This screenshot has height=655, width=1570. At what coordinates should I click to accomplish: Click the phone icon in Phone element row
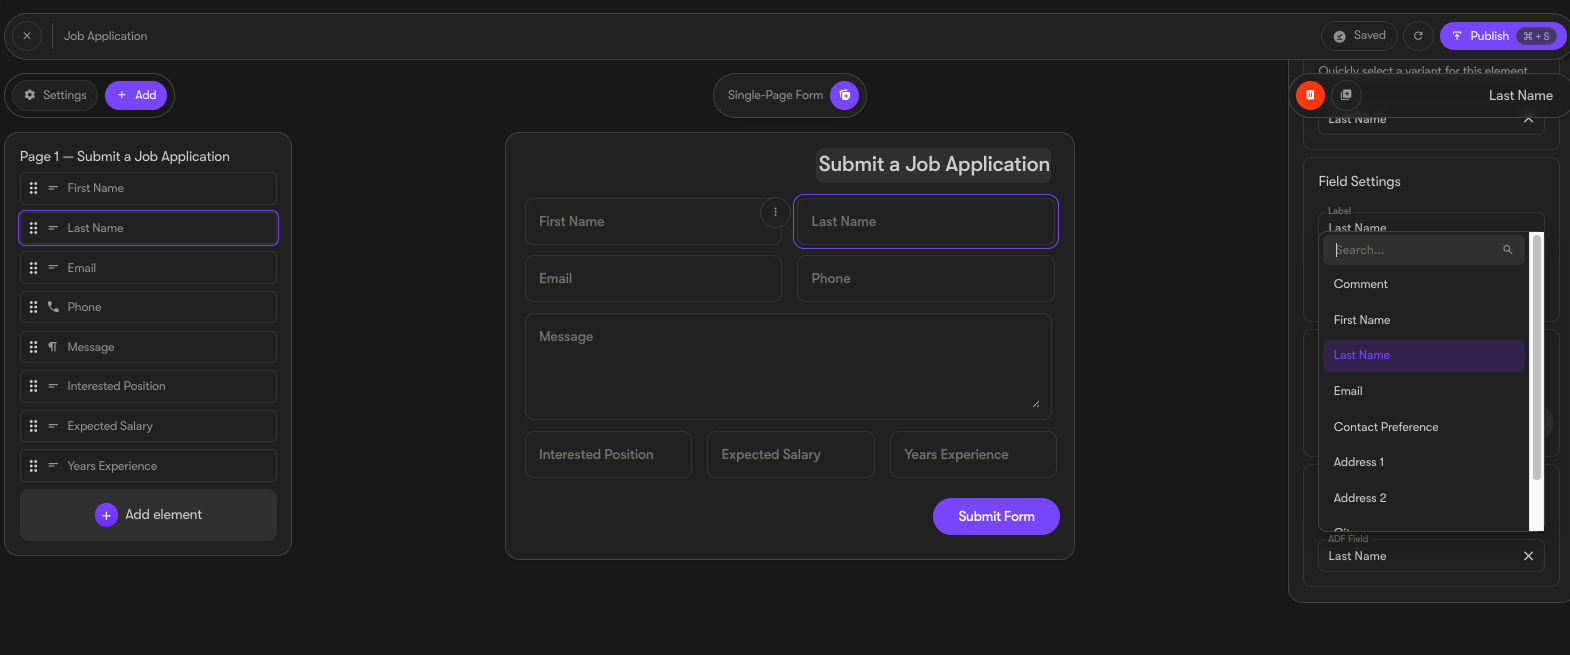[53, 307]
